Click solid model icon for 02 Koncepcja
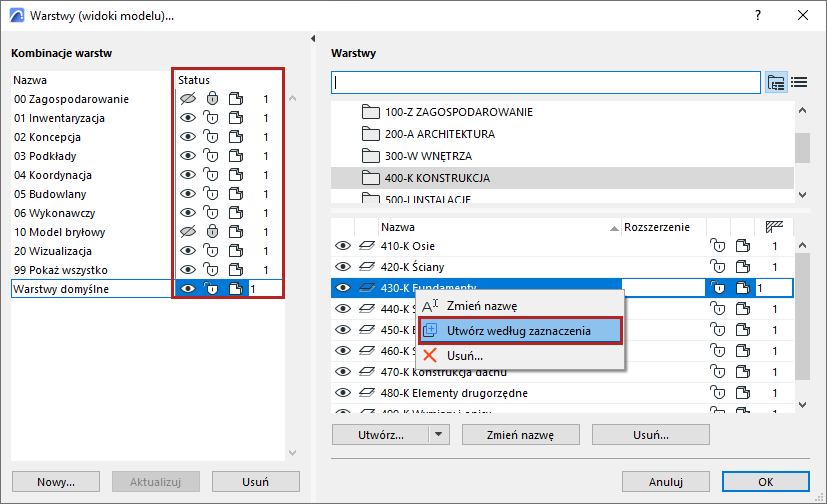Viewport: 827px width, 504px height. [236, 137]
